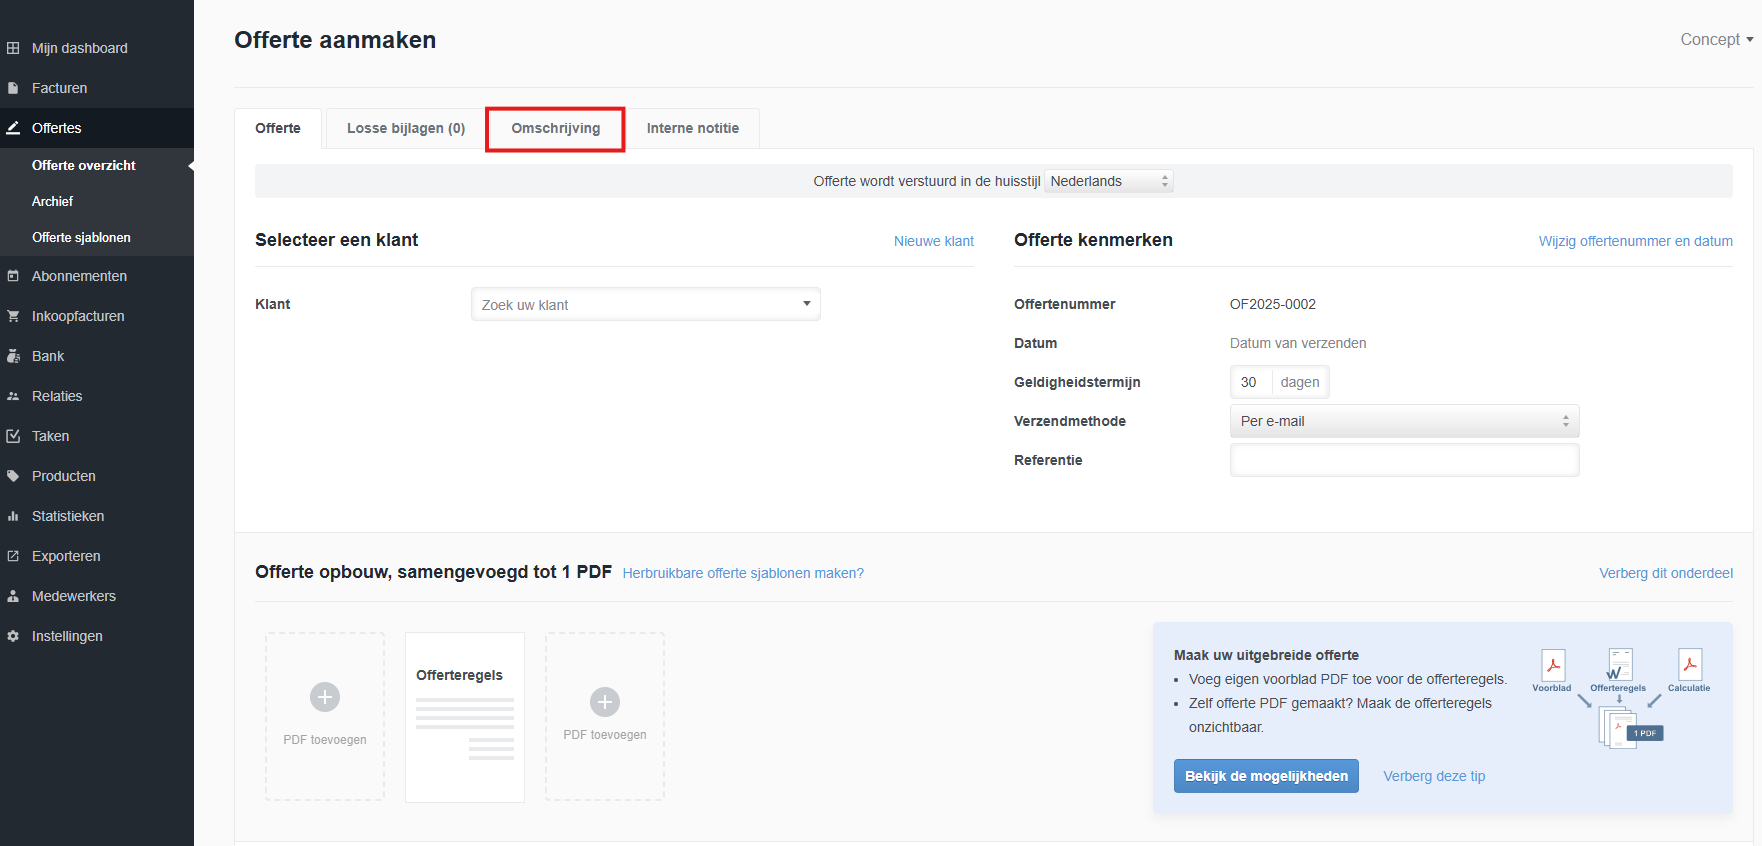1762x846 pixels.
Task: Switch to the Omschrijving tab
Action: 555,129
